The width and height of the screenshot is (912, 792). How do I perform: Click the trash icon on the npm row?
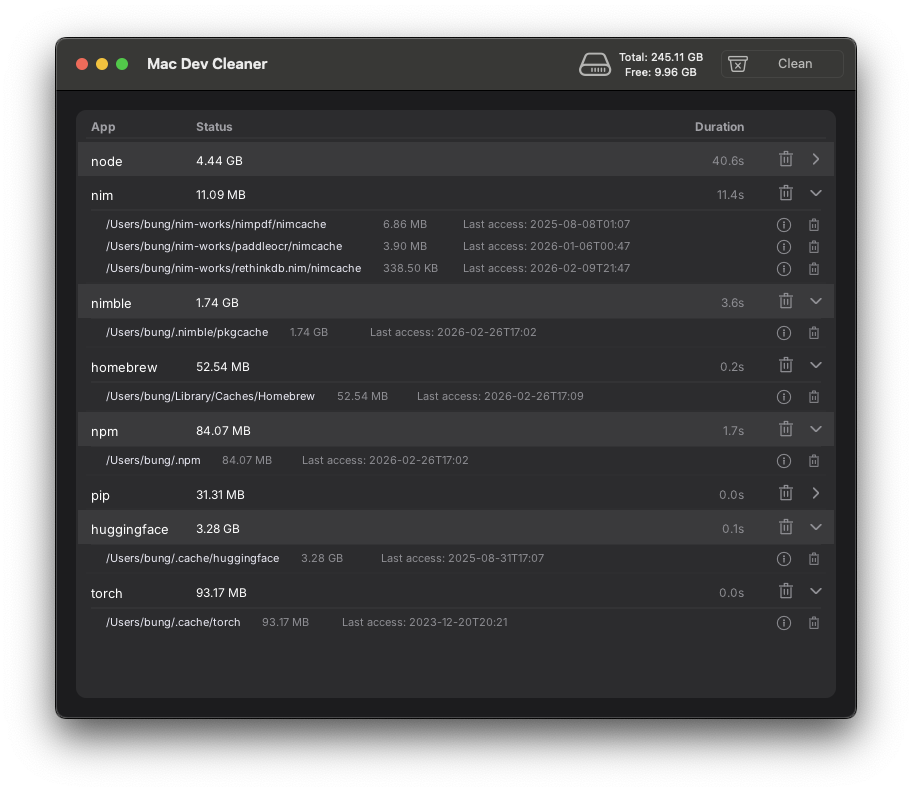786,428
